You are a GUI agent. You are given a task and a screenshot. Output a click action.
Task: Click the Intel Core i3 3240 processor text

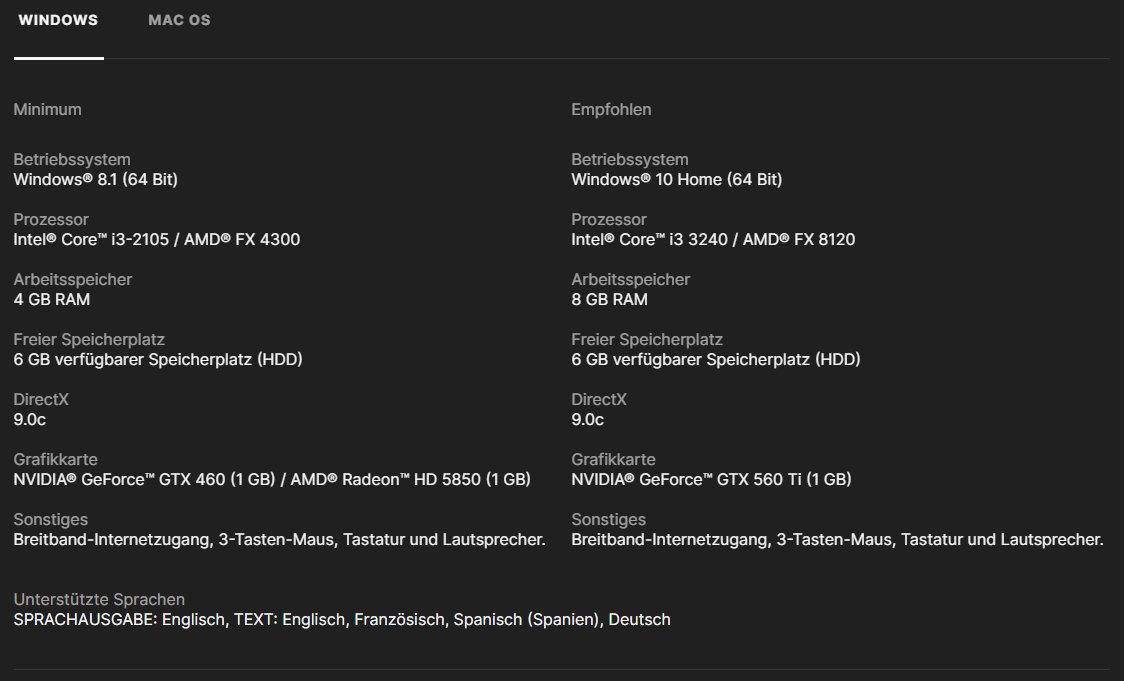(x=713, y=239)
